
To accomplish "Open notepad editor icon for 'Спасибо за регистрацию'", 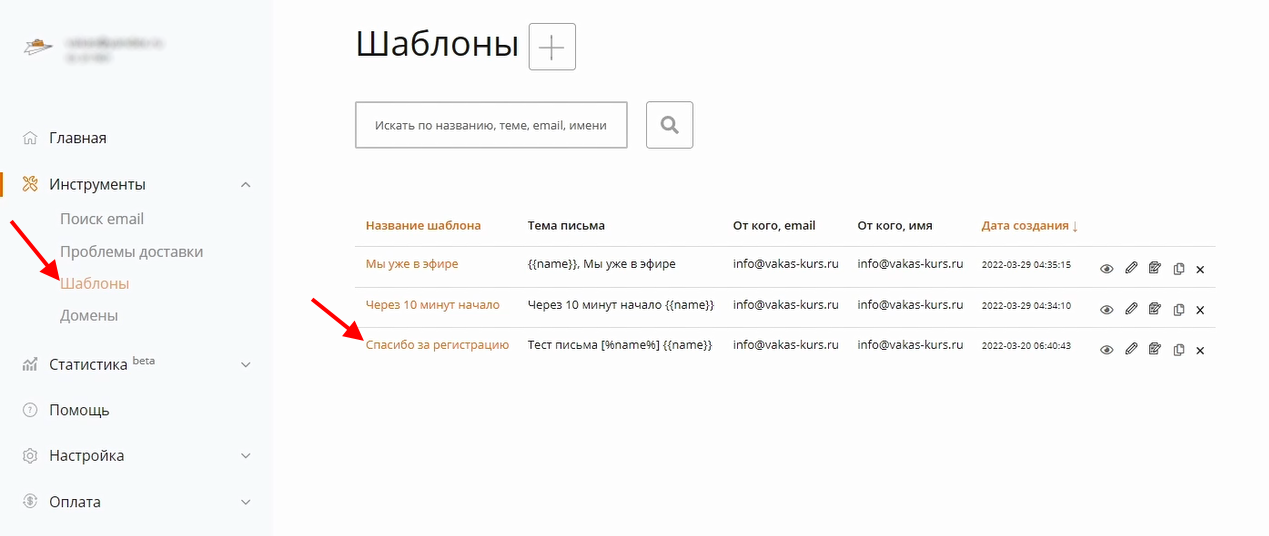I will pyautogui.click(x=1155, y=349).
